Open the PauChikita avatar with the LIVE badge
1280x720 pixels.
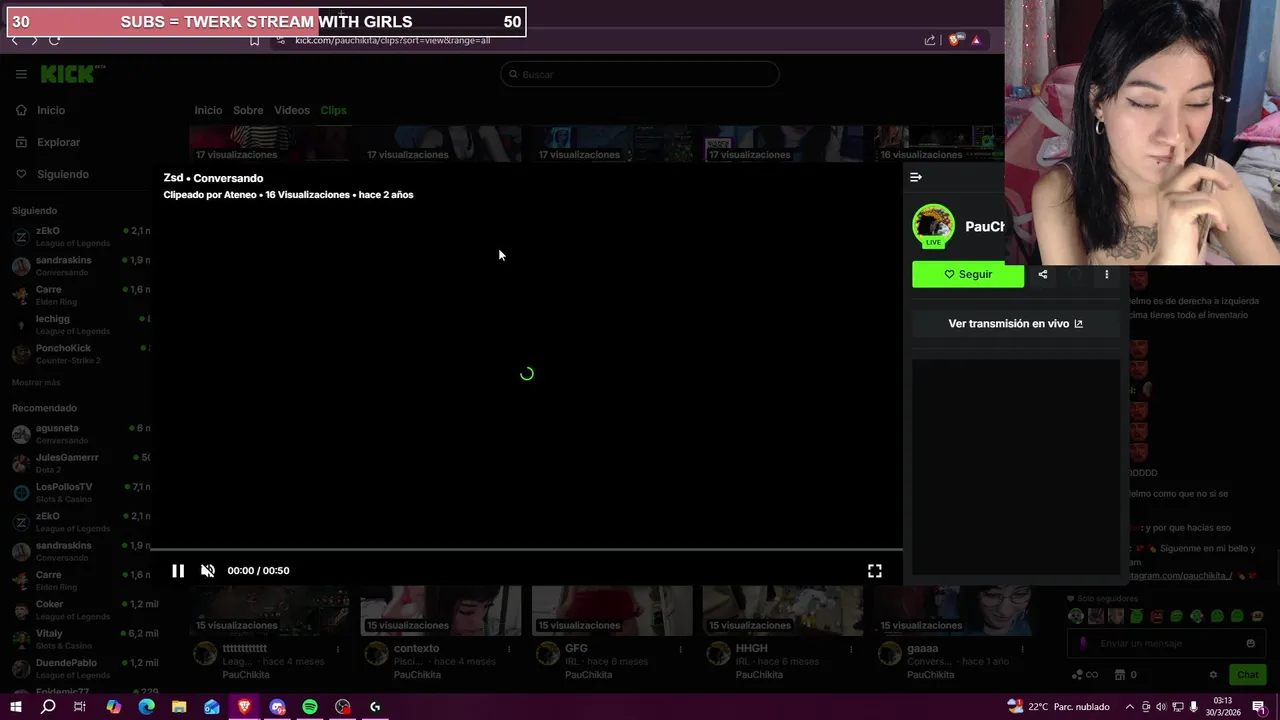pyautogui.click(x=933, y=226)
